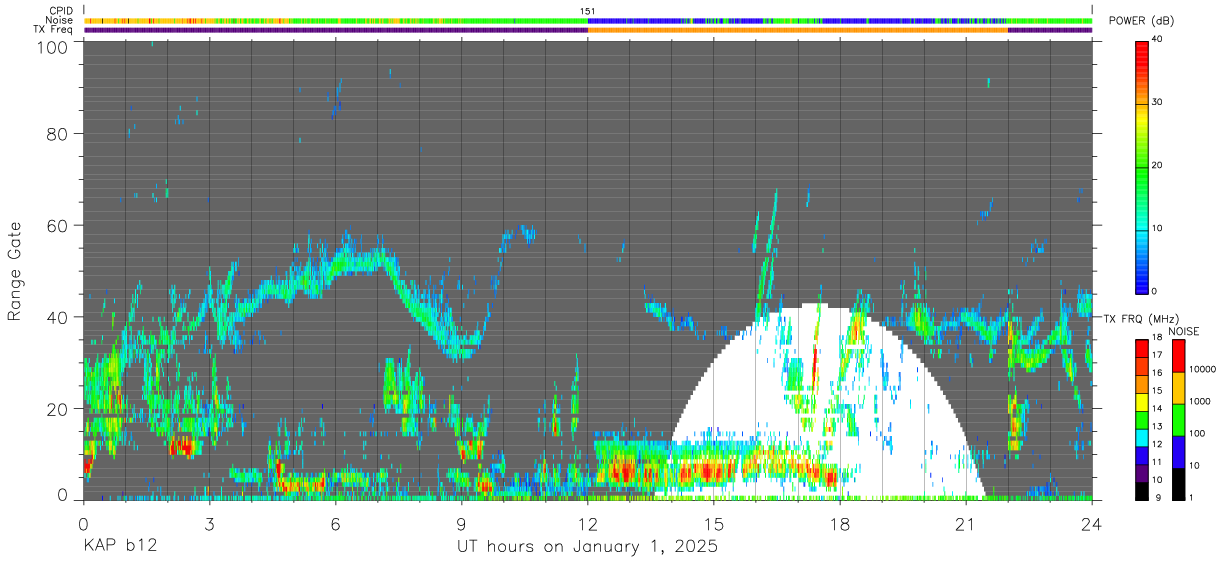Click the 10000 tick on the NOISE legend
This screenshot has width=1228, height=567.
point(1204,369)
